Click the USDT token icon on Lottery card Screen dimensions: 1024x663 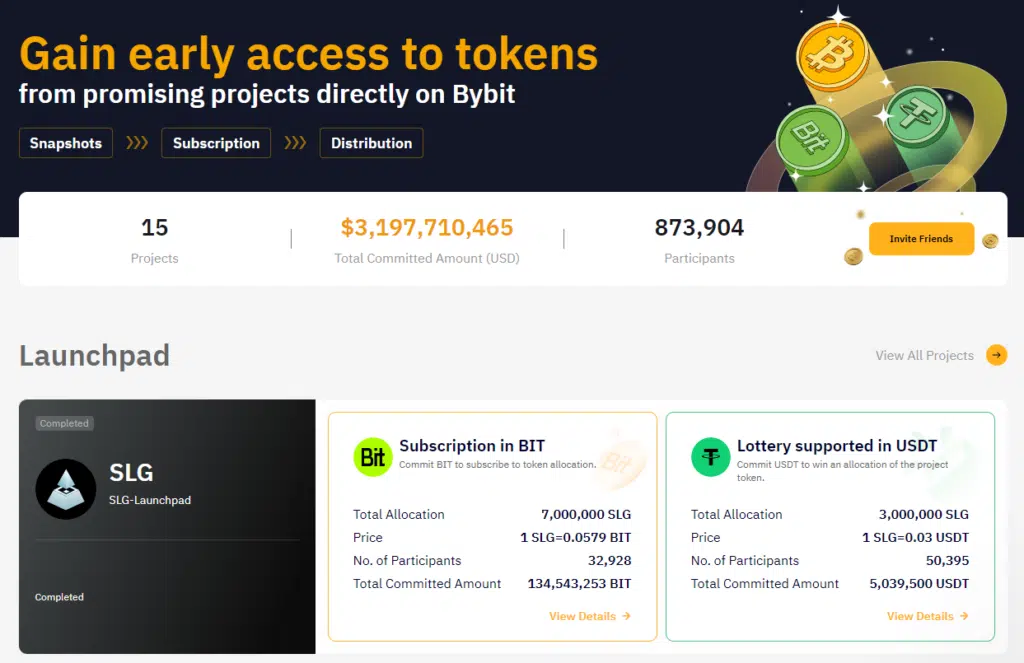click(709, 456)
